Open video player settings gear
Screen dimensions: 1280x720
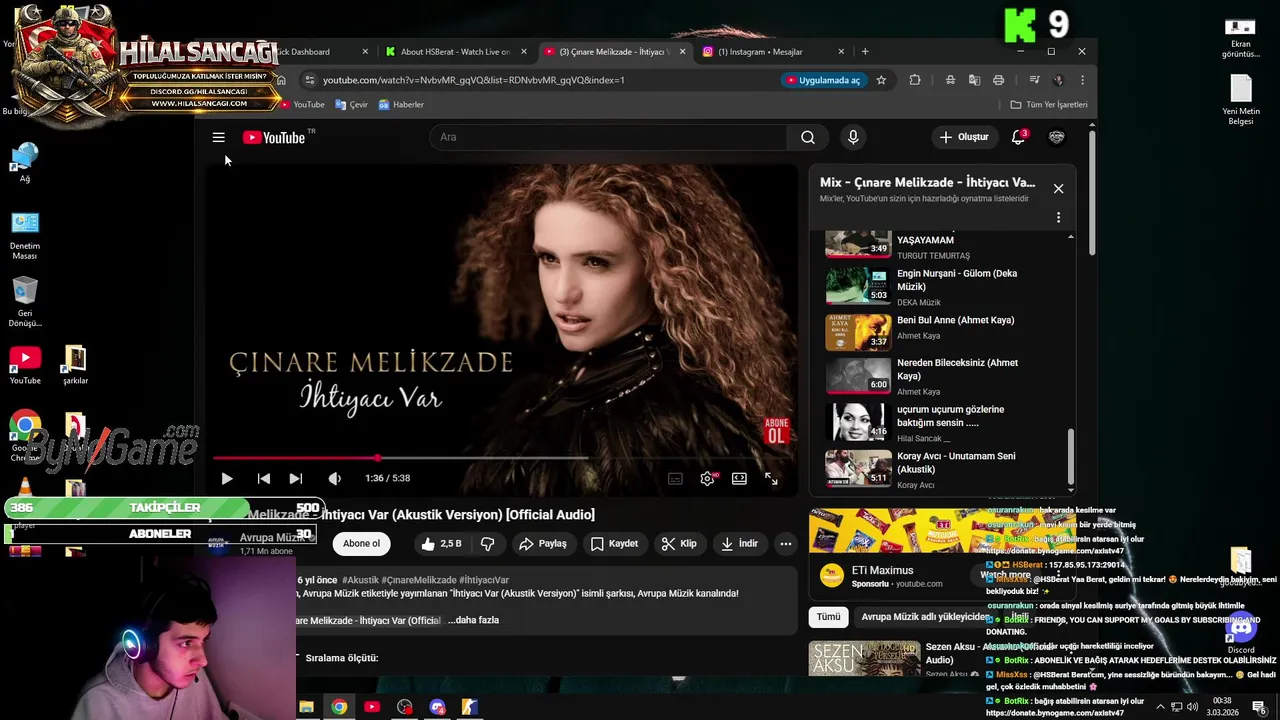pyautogui.click(x=707, y=478)
